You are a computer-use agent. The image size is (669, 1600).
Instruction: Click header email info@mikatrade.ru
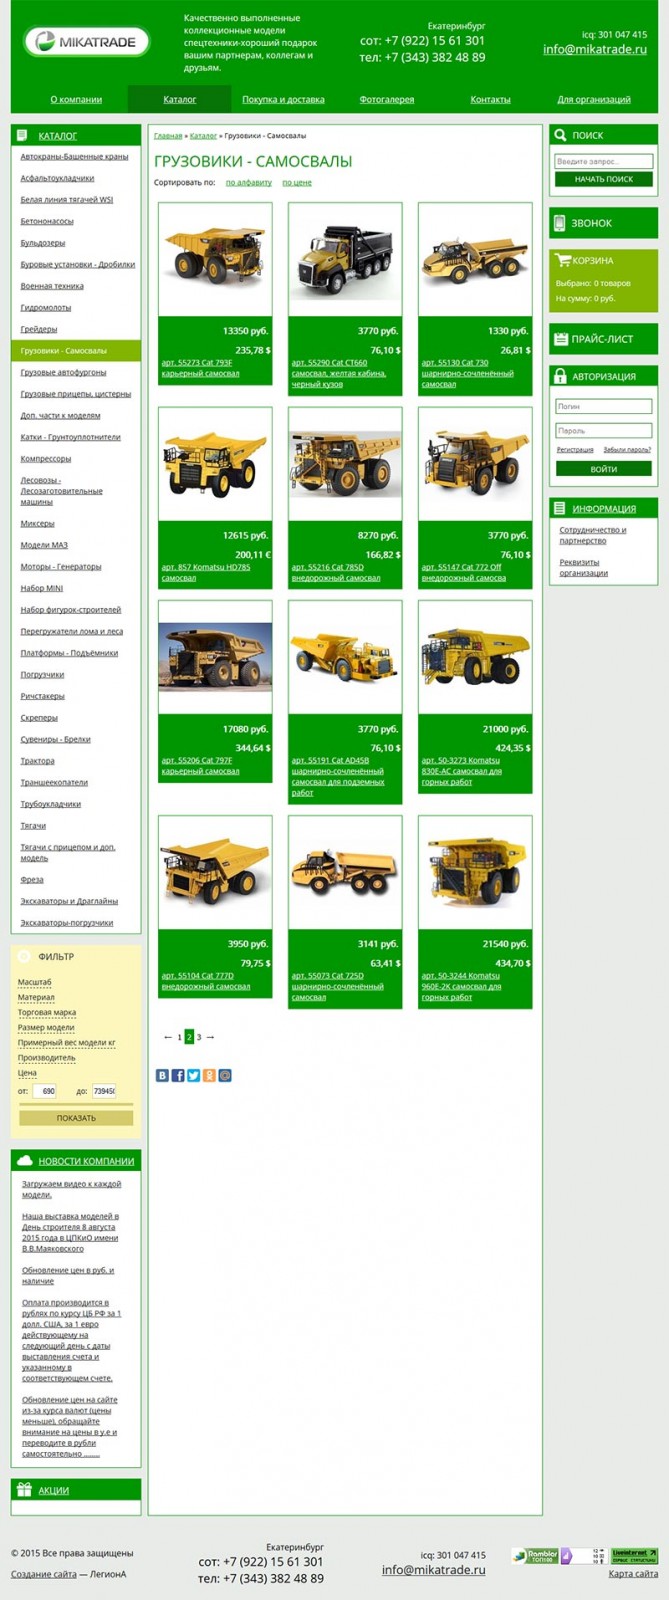(595, 49)
